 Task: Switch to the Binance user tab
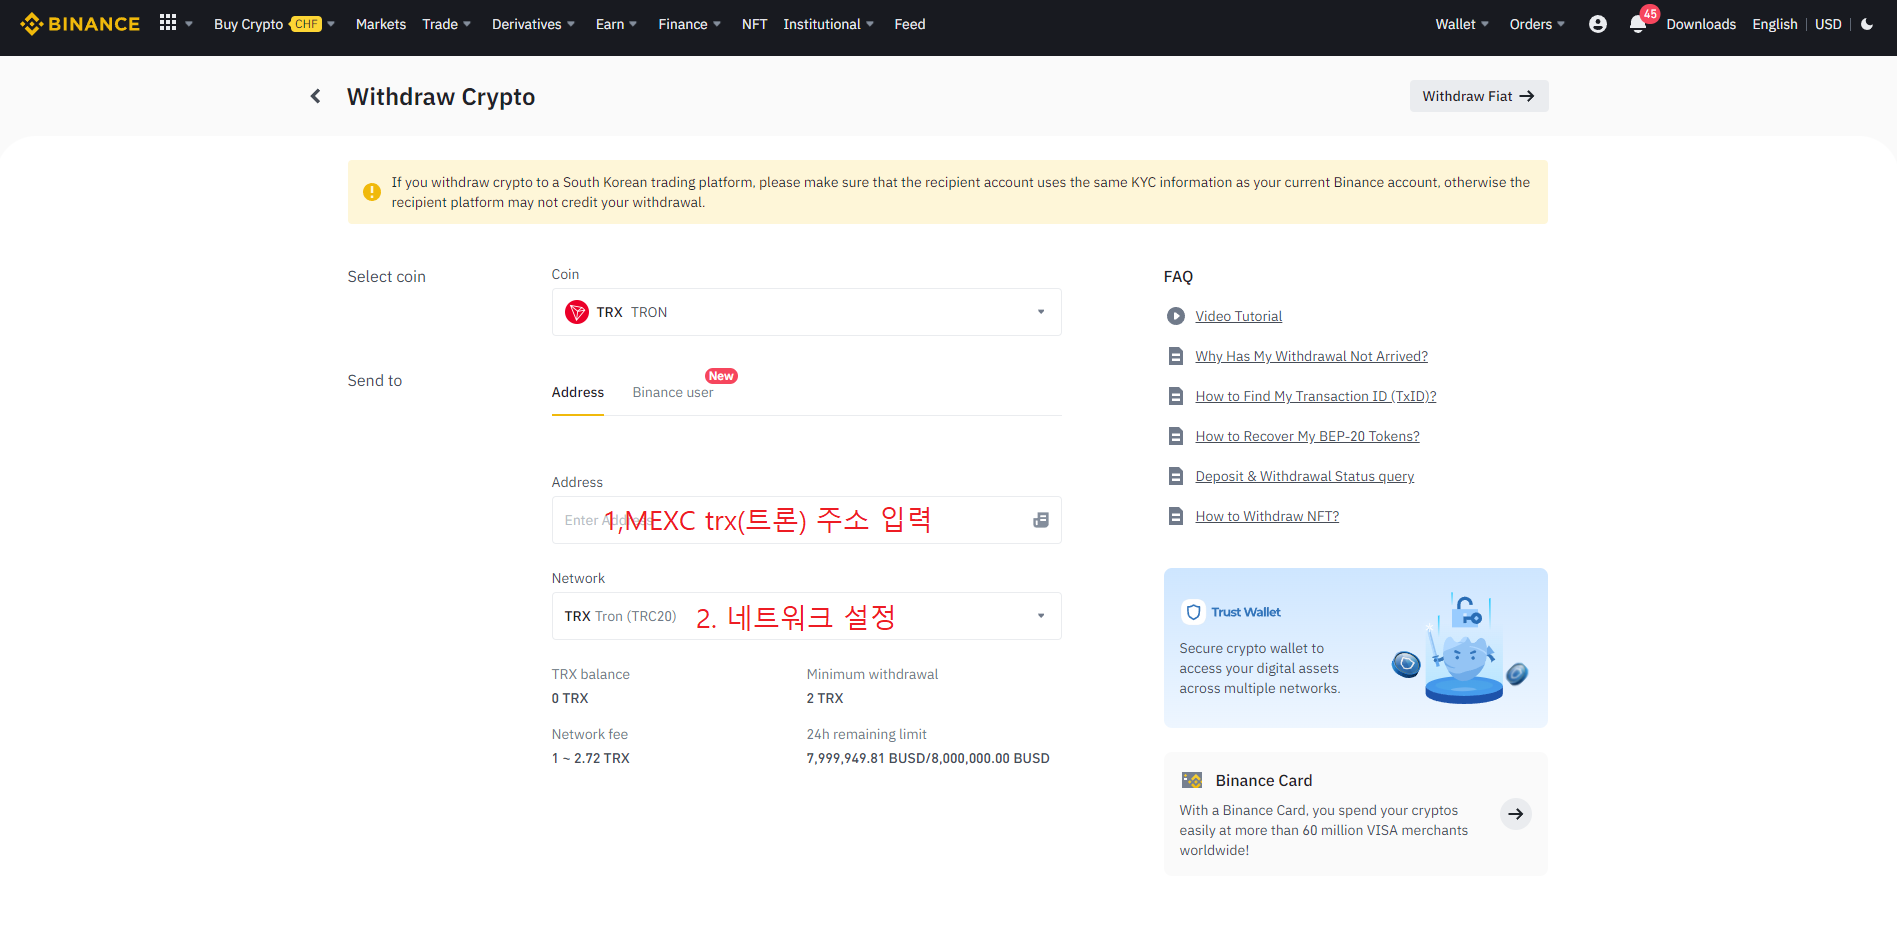pyautogui.click(x=673, y=392)
